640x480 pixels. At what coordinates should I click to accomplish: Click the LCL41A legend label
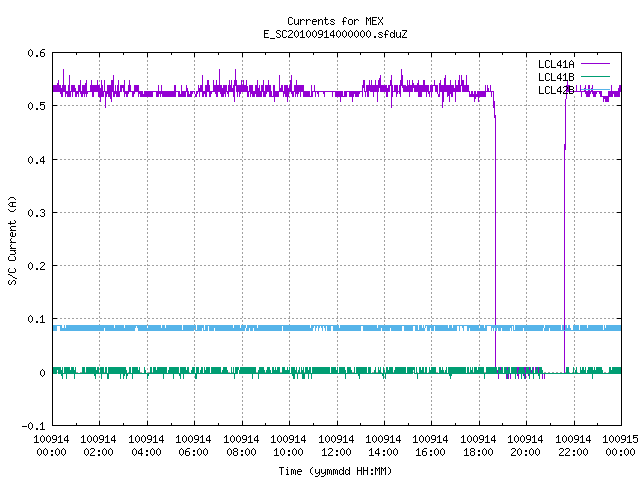(x=556, y=64)
